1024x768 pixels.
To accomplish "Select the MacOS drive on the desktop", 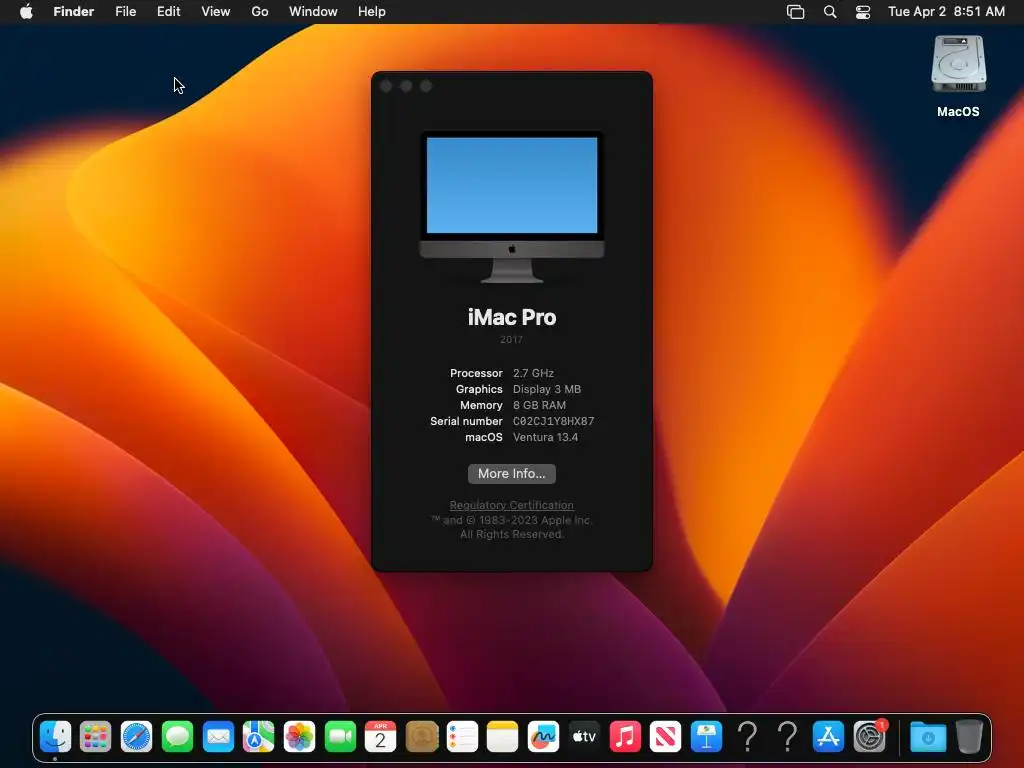I will (958, 77).
